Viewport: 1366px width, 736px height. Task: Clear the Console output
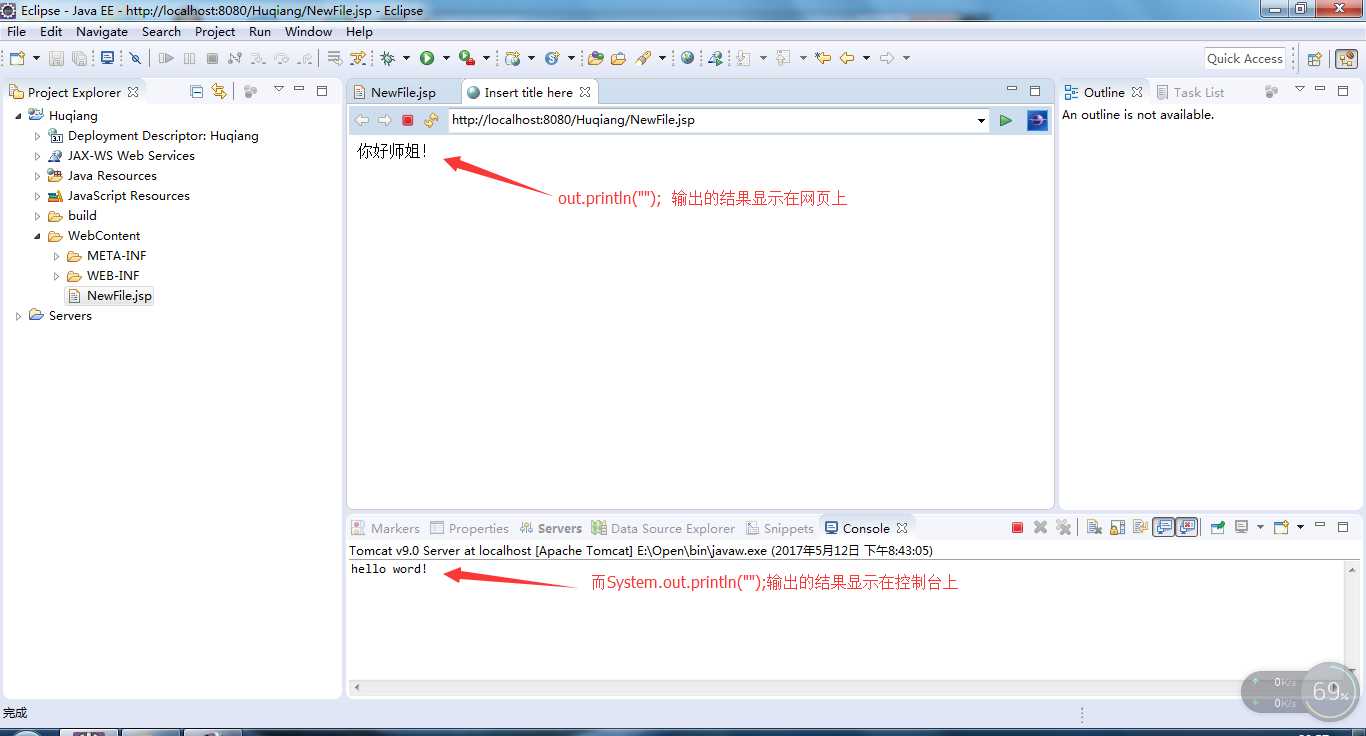1094,527
